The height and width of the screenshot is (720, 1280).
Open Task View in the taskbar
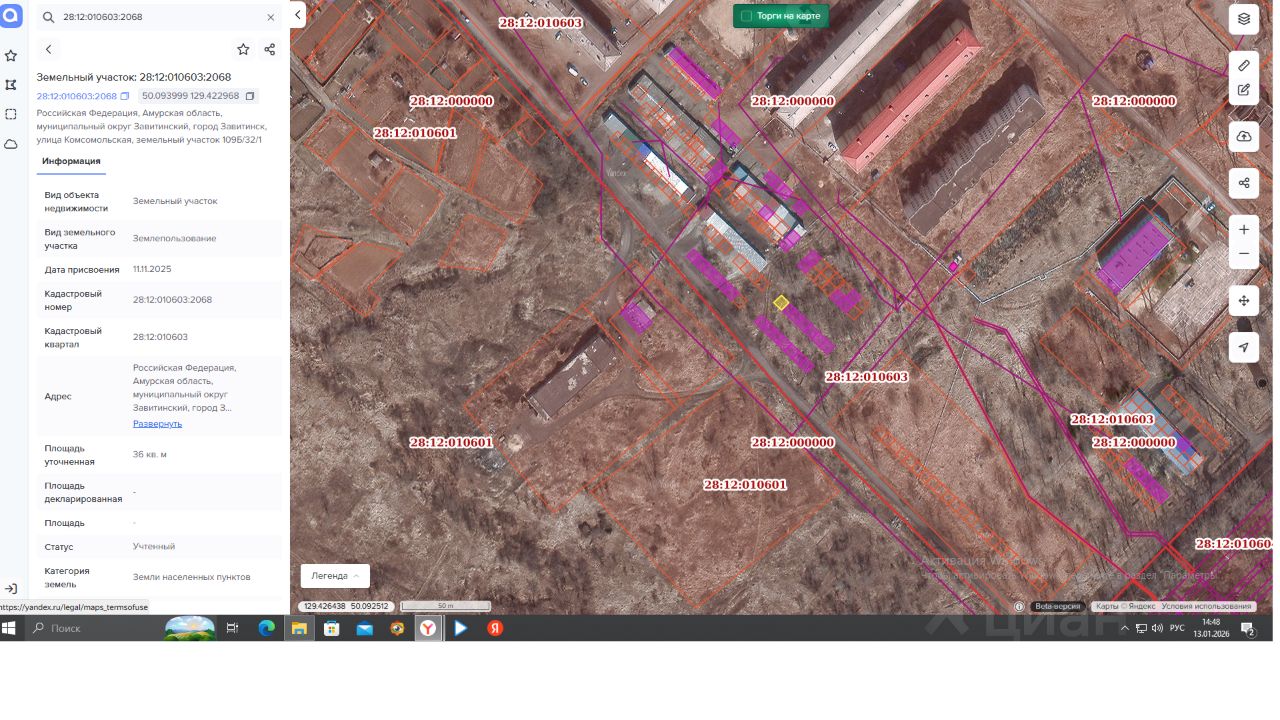coord(232,628)
